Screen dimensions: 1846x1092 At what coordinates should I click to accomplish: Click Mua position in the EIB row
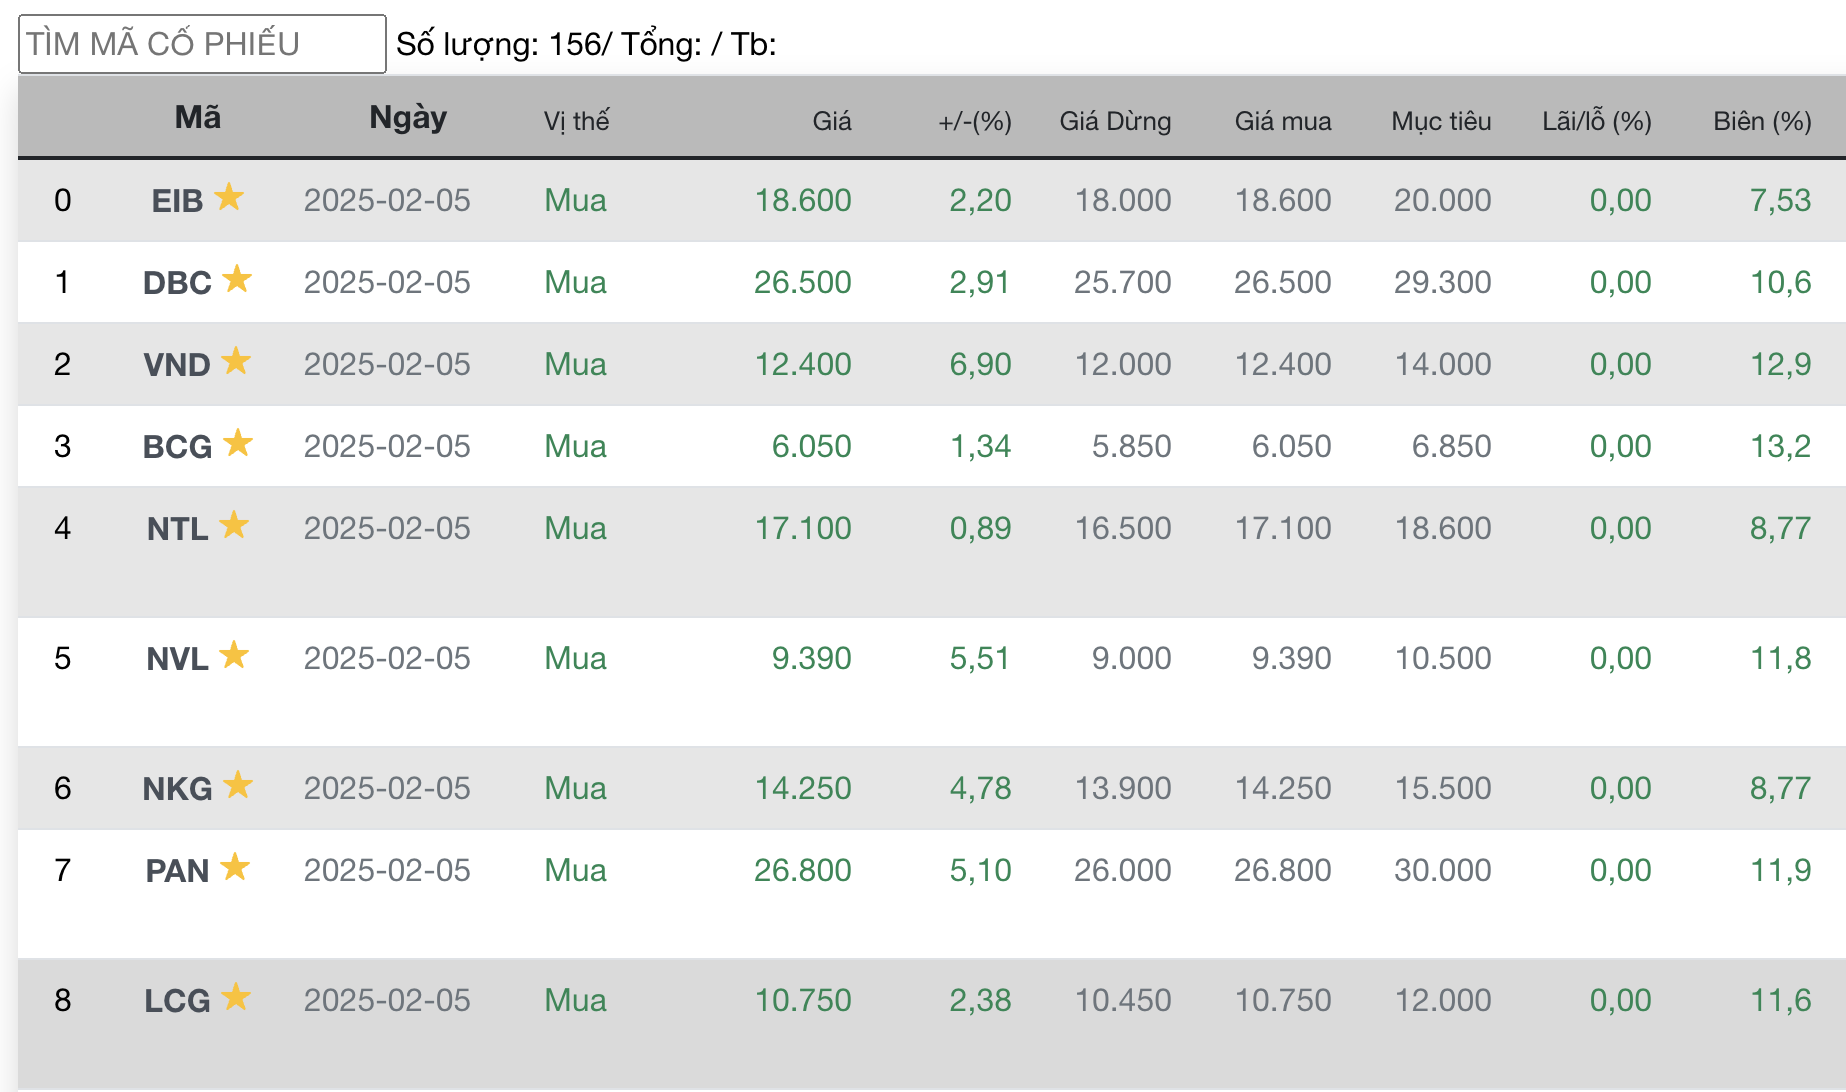click(x=575, y=200)
